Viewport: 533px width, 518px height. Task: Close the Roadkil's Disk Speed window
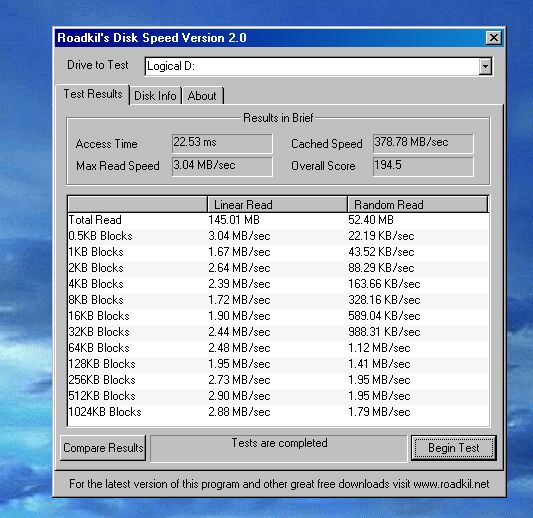493,37
